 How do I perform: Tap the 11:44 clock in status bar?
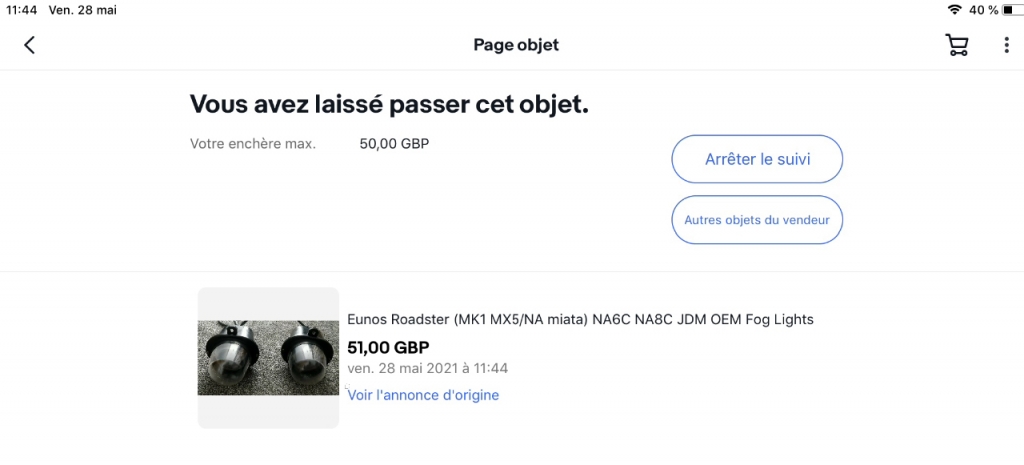click(21, 10)
